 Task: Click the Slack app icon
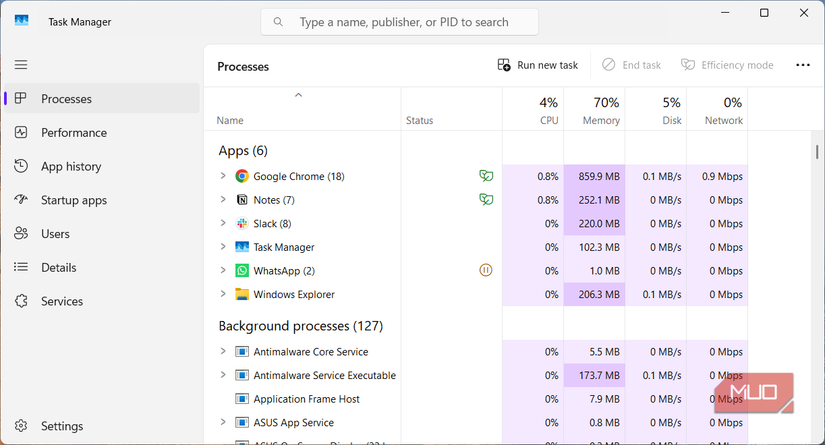[242, 224]
